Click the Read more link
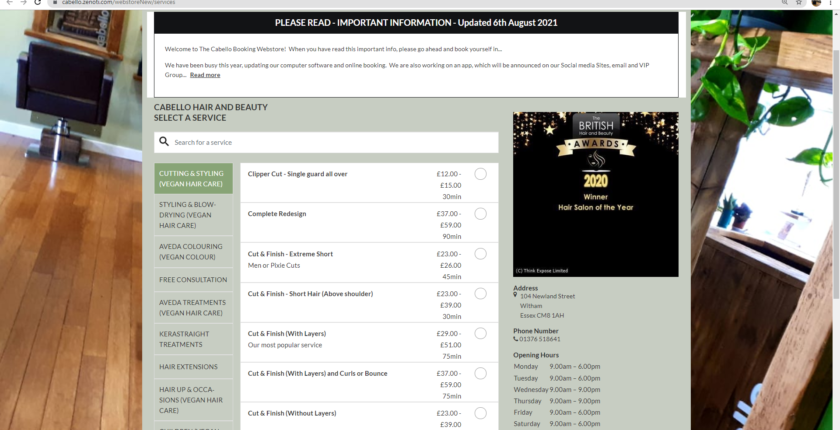This screenshot has height=430, width=840. pos(205,75)
